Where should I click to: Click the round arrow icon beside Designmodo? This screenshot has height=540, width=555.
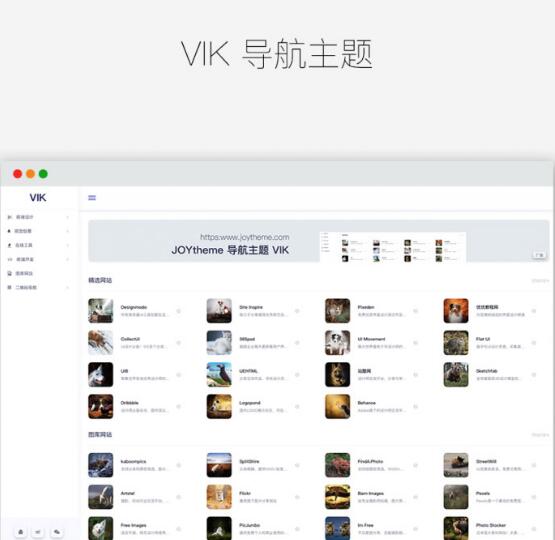click(x=179, y=311)
